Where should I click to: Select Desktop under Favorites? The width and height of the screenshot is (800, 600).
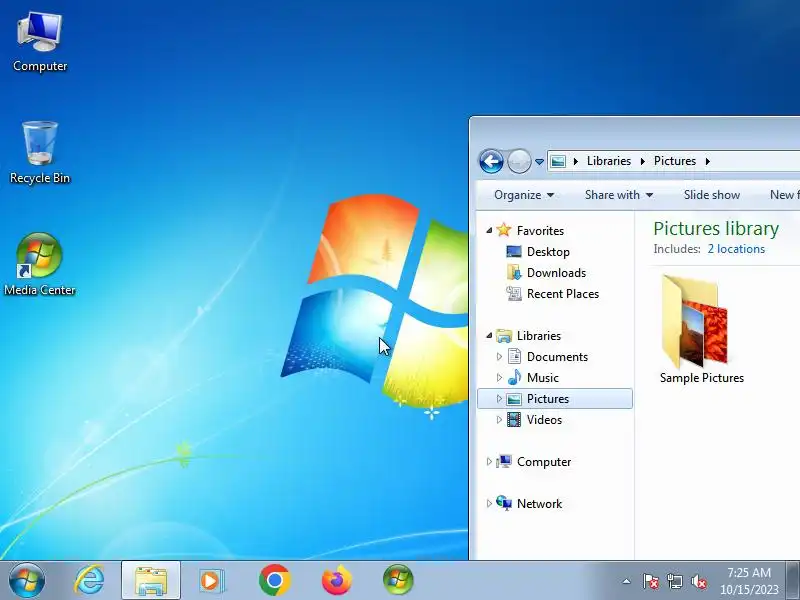pyautogui.click(x=548, y=252)
